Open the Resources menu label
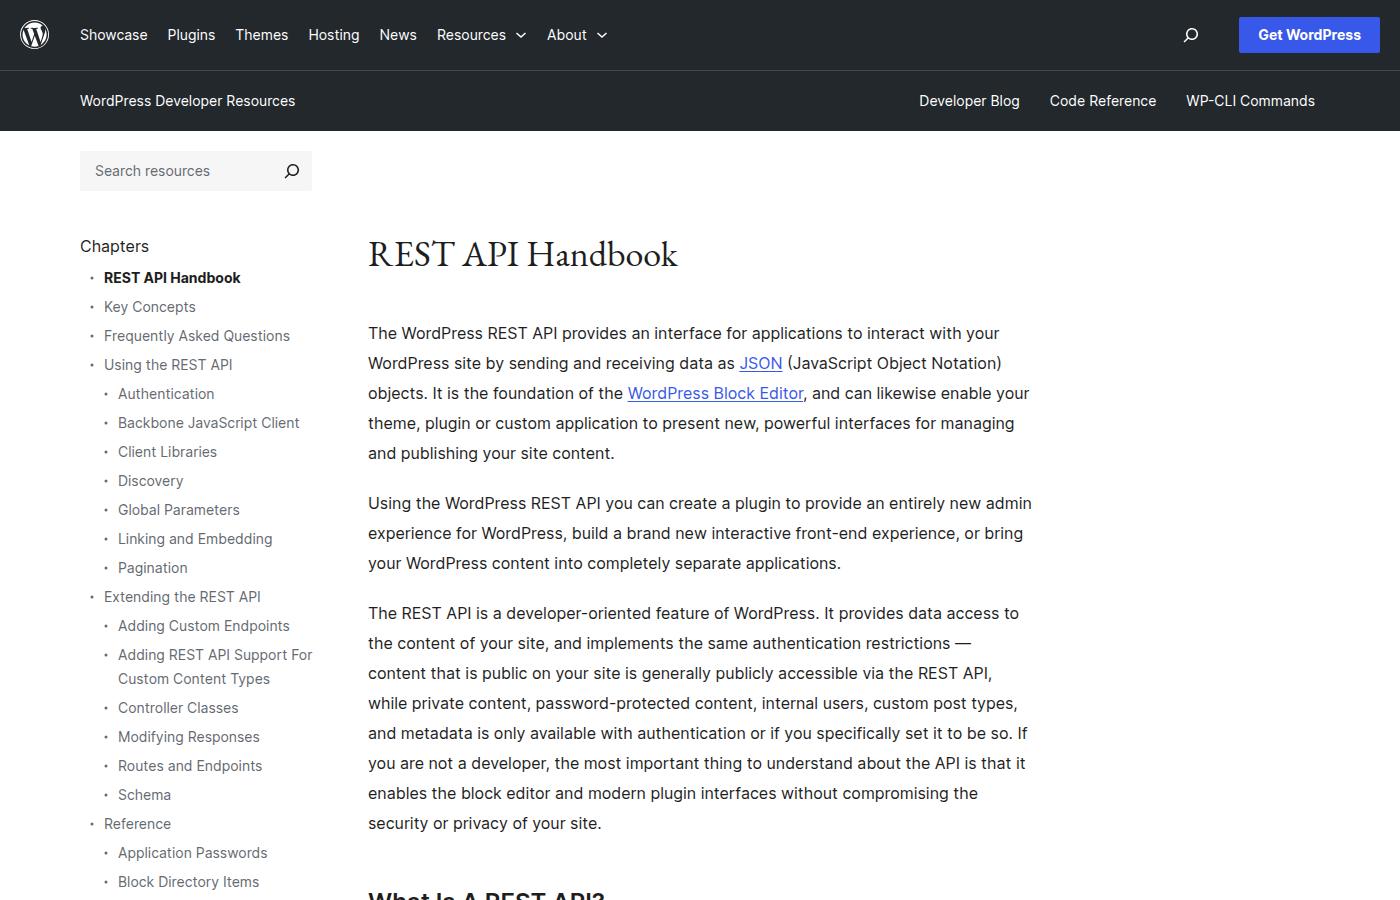Screen dimensions: 1400x900 click(x=471, y=35)
